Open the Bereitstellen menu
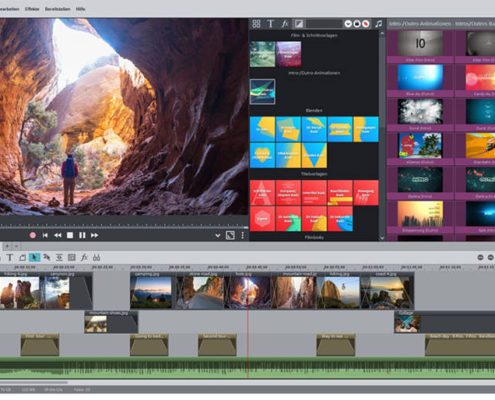Screen dimensions: 495x400 [57, 9]
